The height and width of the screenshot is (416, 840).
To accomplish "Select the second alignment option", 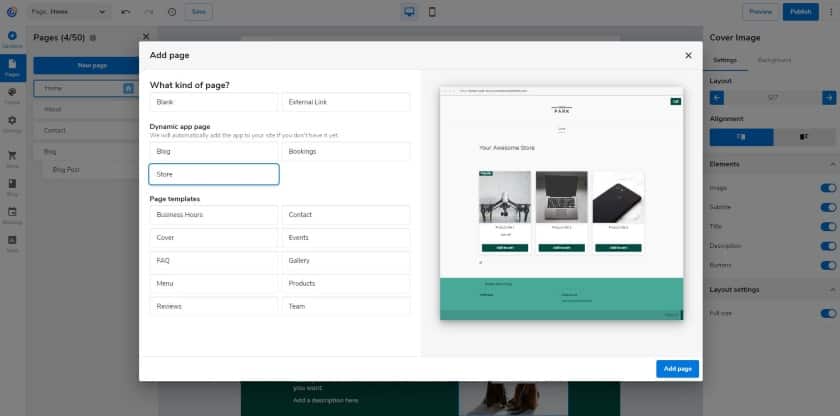I will tap(804, 137).
